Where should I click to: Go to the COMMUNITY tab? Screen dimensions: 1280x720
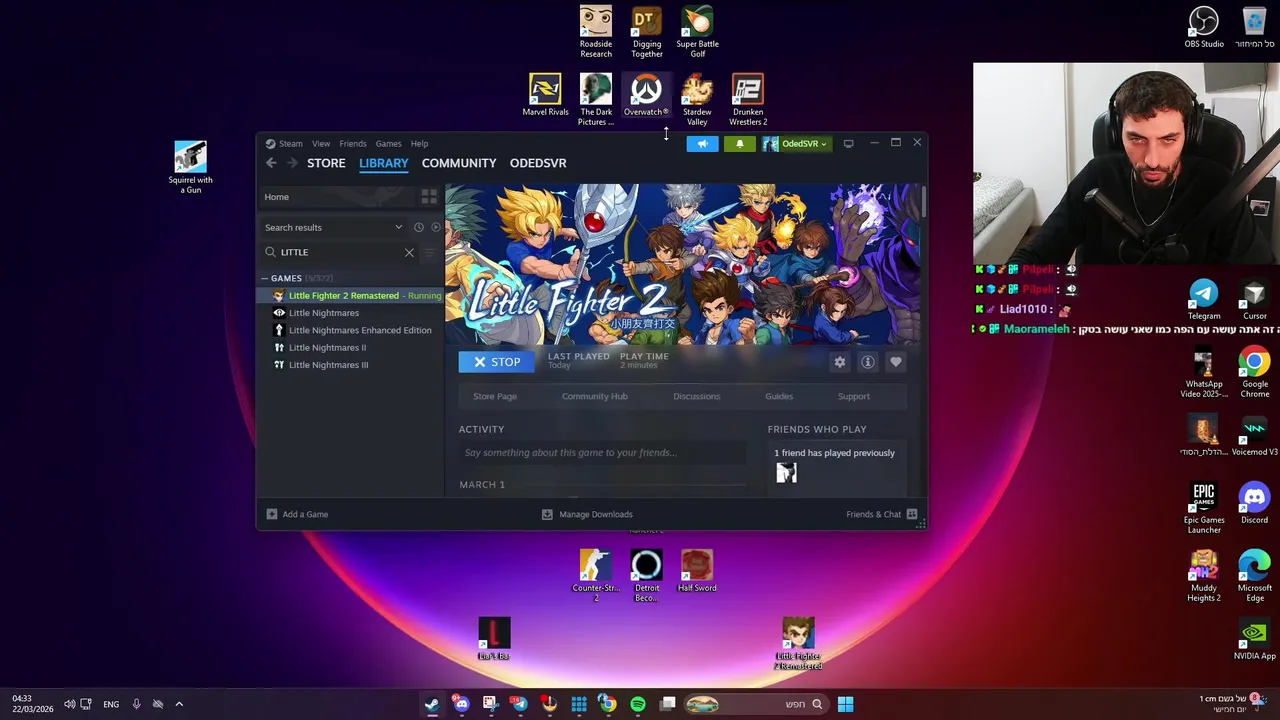[x=459, y=163]
